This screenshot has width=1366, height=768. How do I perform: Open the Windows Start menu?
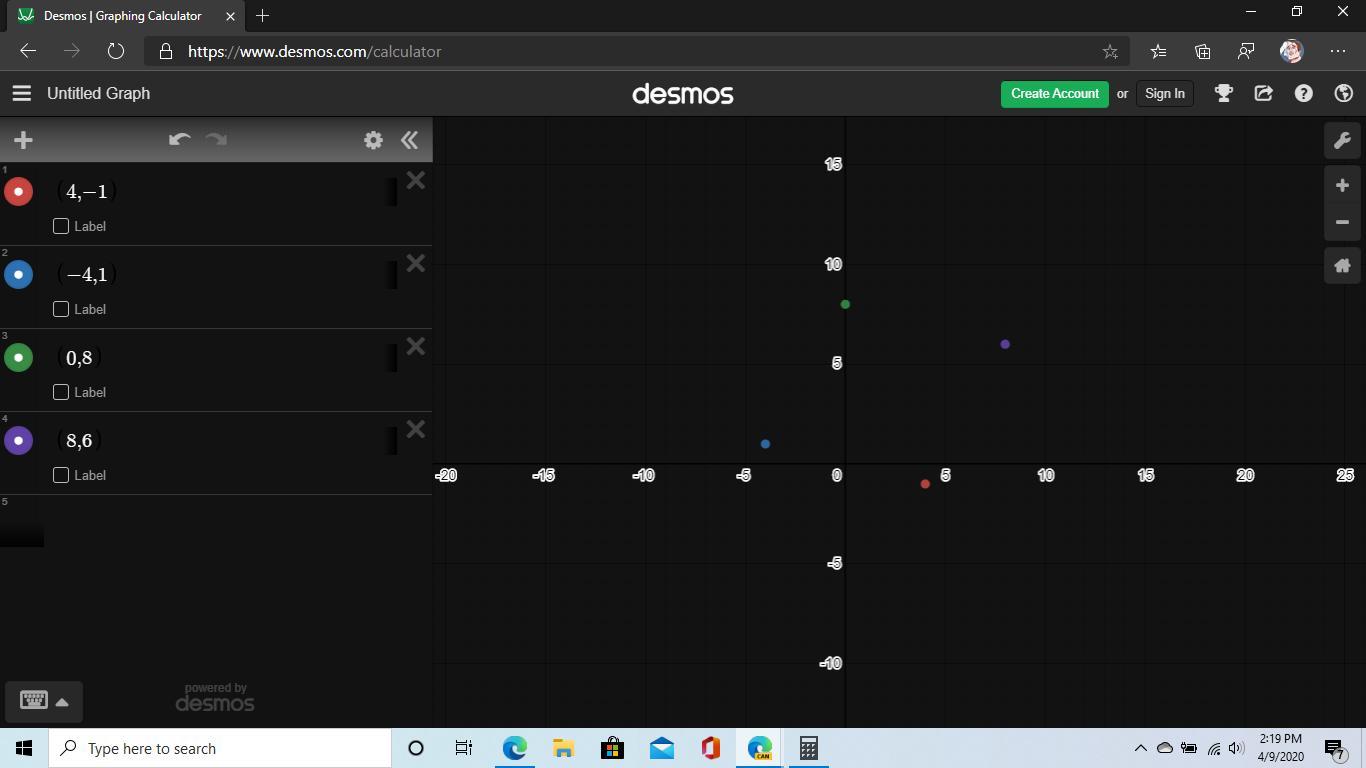point(24,748)
